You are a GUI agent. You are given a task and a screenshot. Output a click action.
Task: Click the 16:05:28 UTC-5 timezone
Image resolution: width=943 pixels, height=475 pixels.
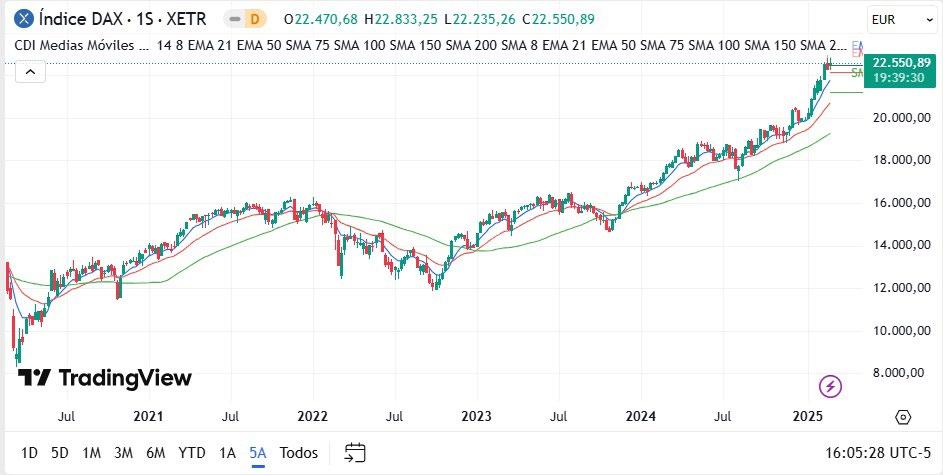pos(879,453)
